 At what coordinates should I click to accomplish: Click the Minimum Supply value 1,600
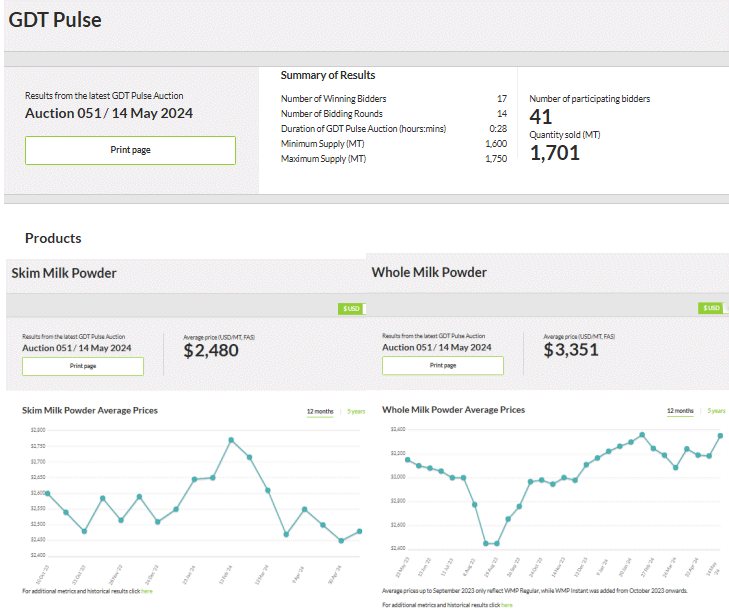click(x=496, y=144)
